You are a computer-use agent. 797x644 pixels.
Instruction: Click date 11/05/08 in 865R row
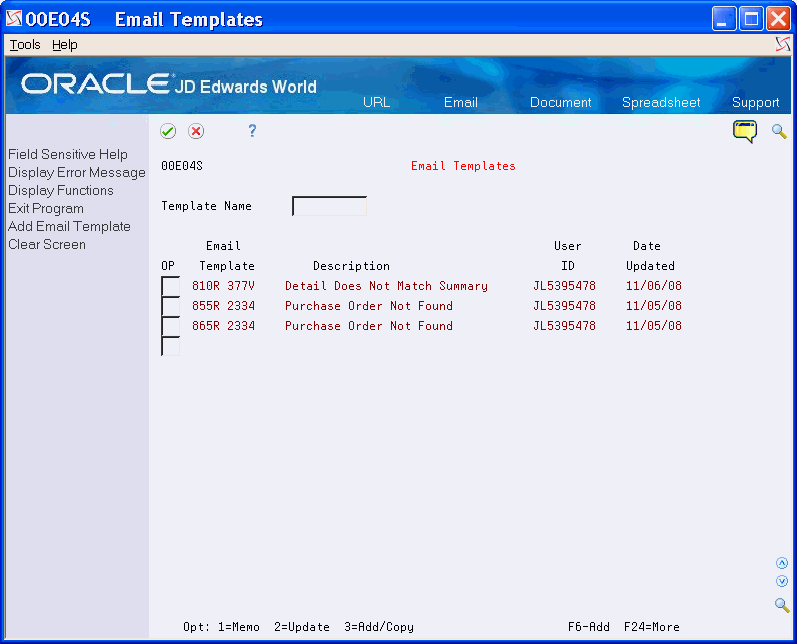point(654,326)
